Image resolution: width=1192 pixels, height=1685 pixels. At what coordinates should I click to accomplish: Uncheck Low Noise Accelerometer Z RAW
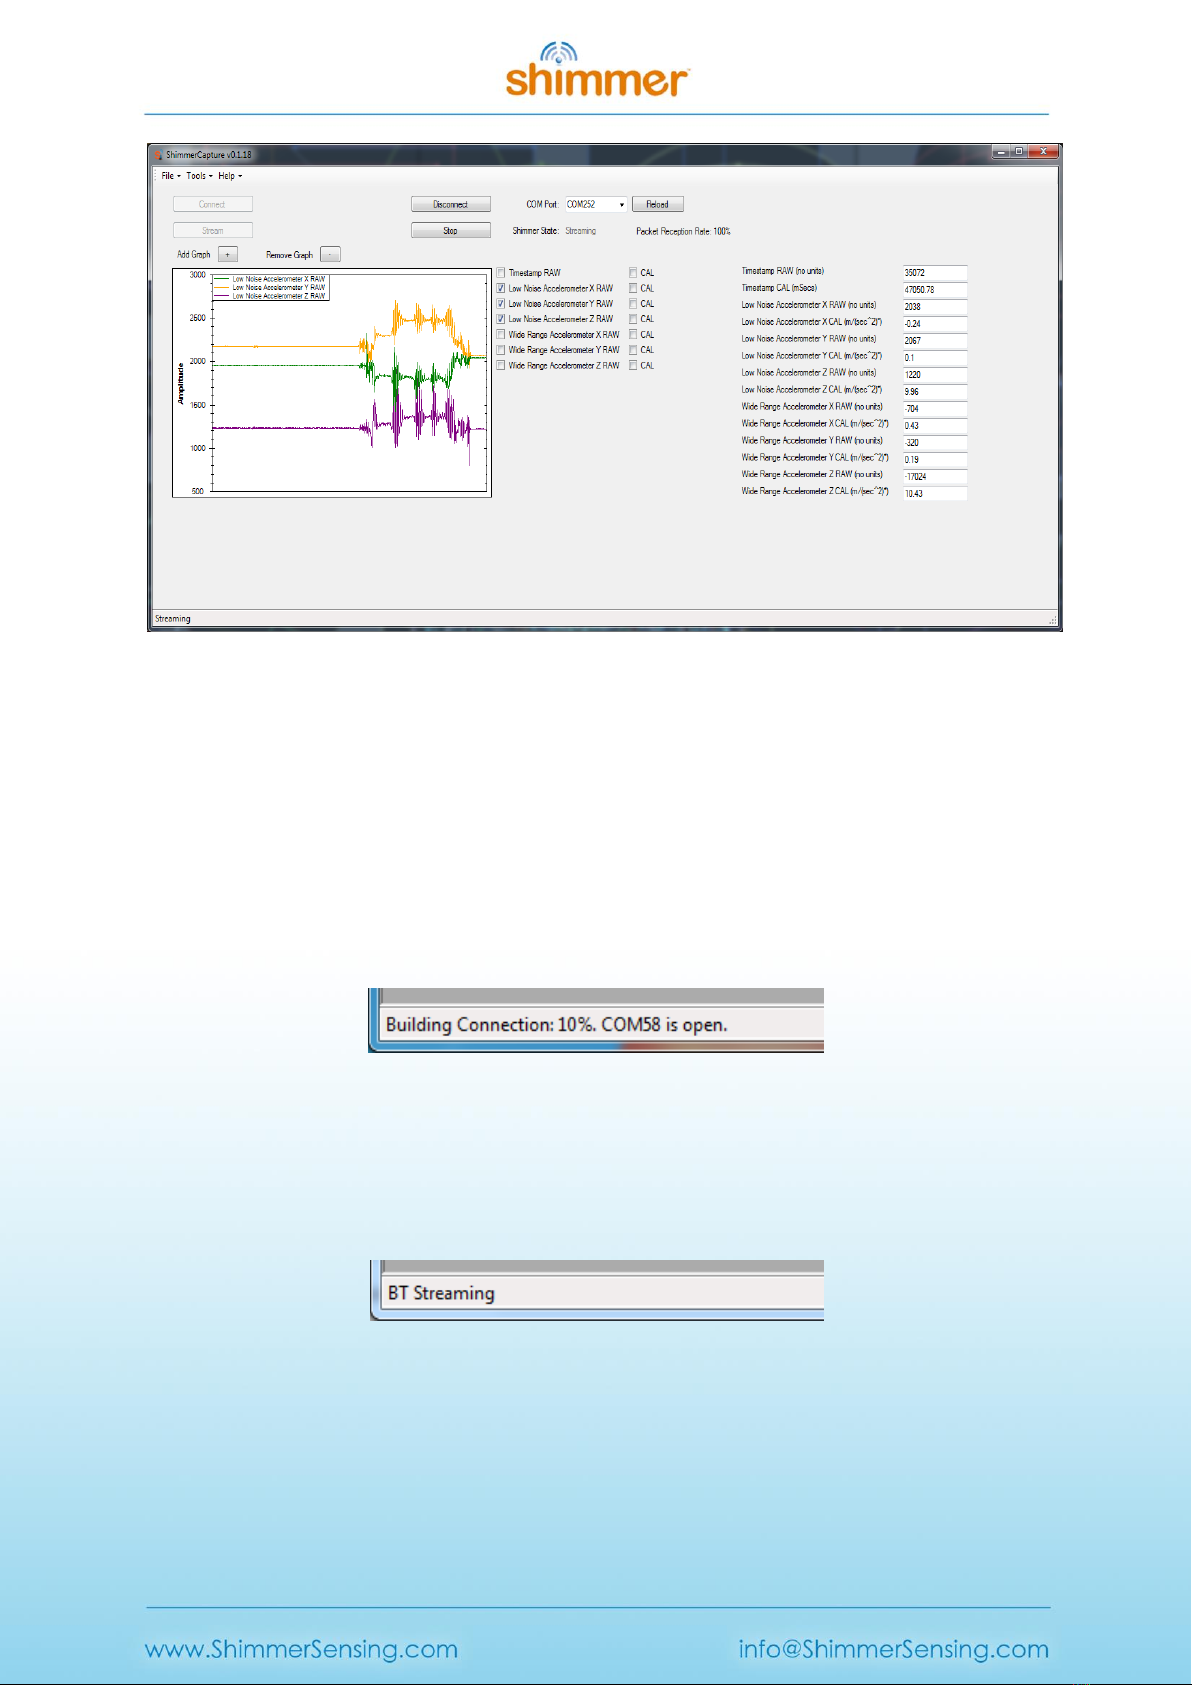(501, 319)
